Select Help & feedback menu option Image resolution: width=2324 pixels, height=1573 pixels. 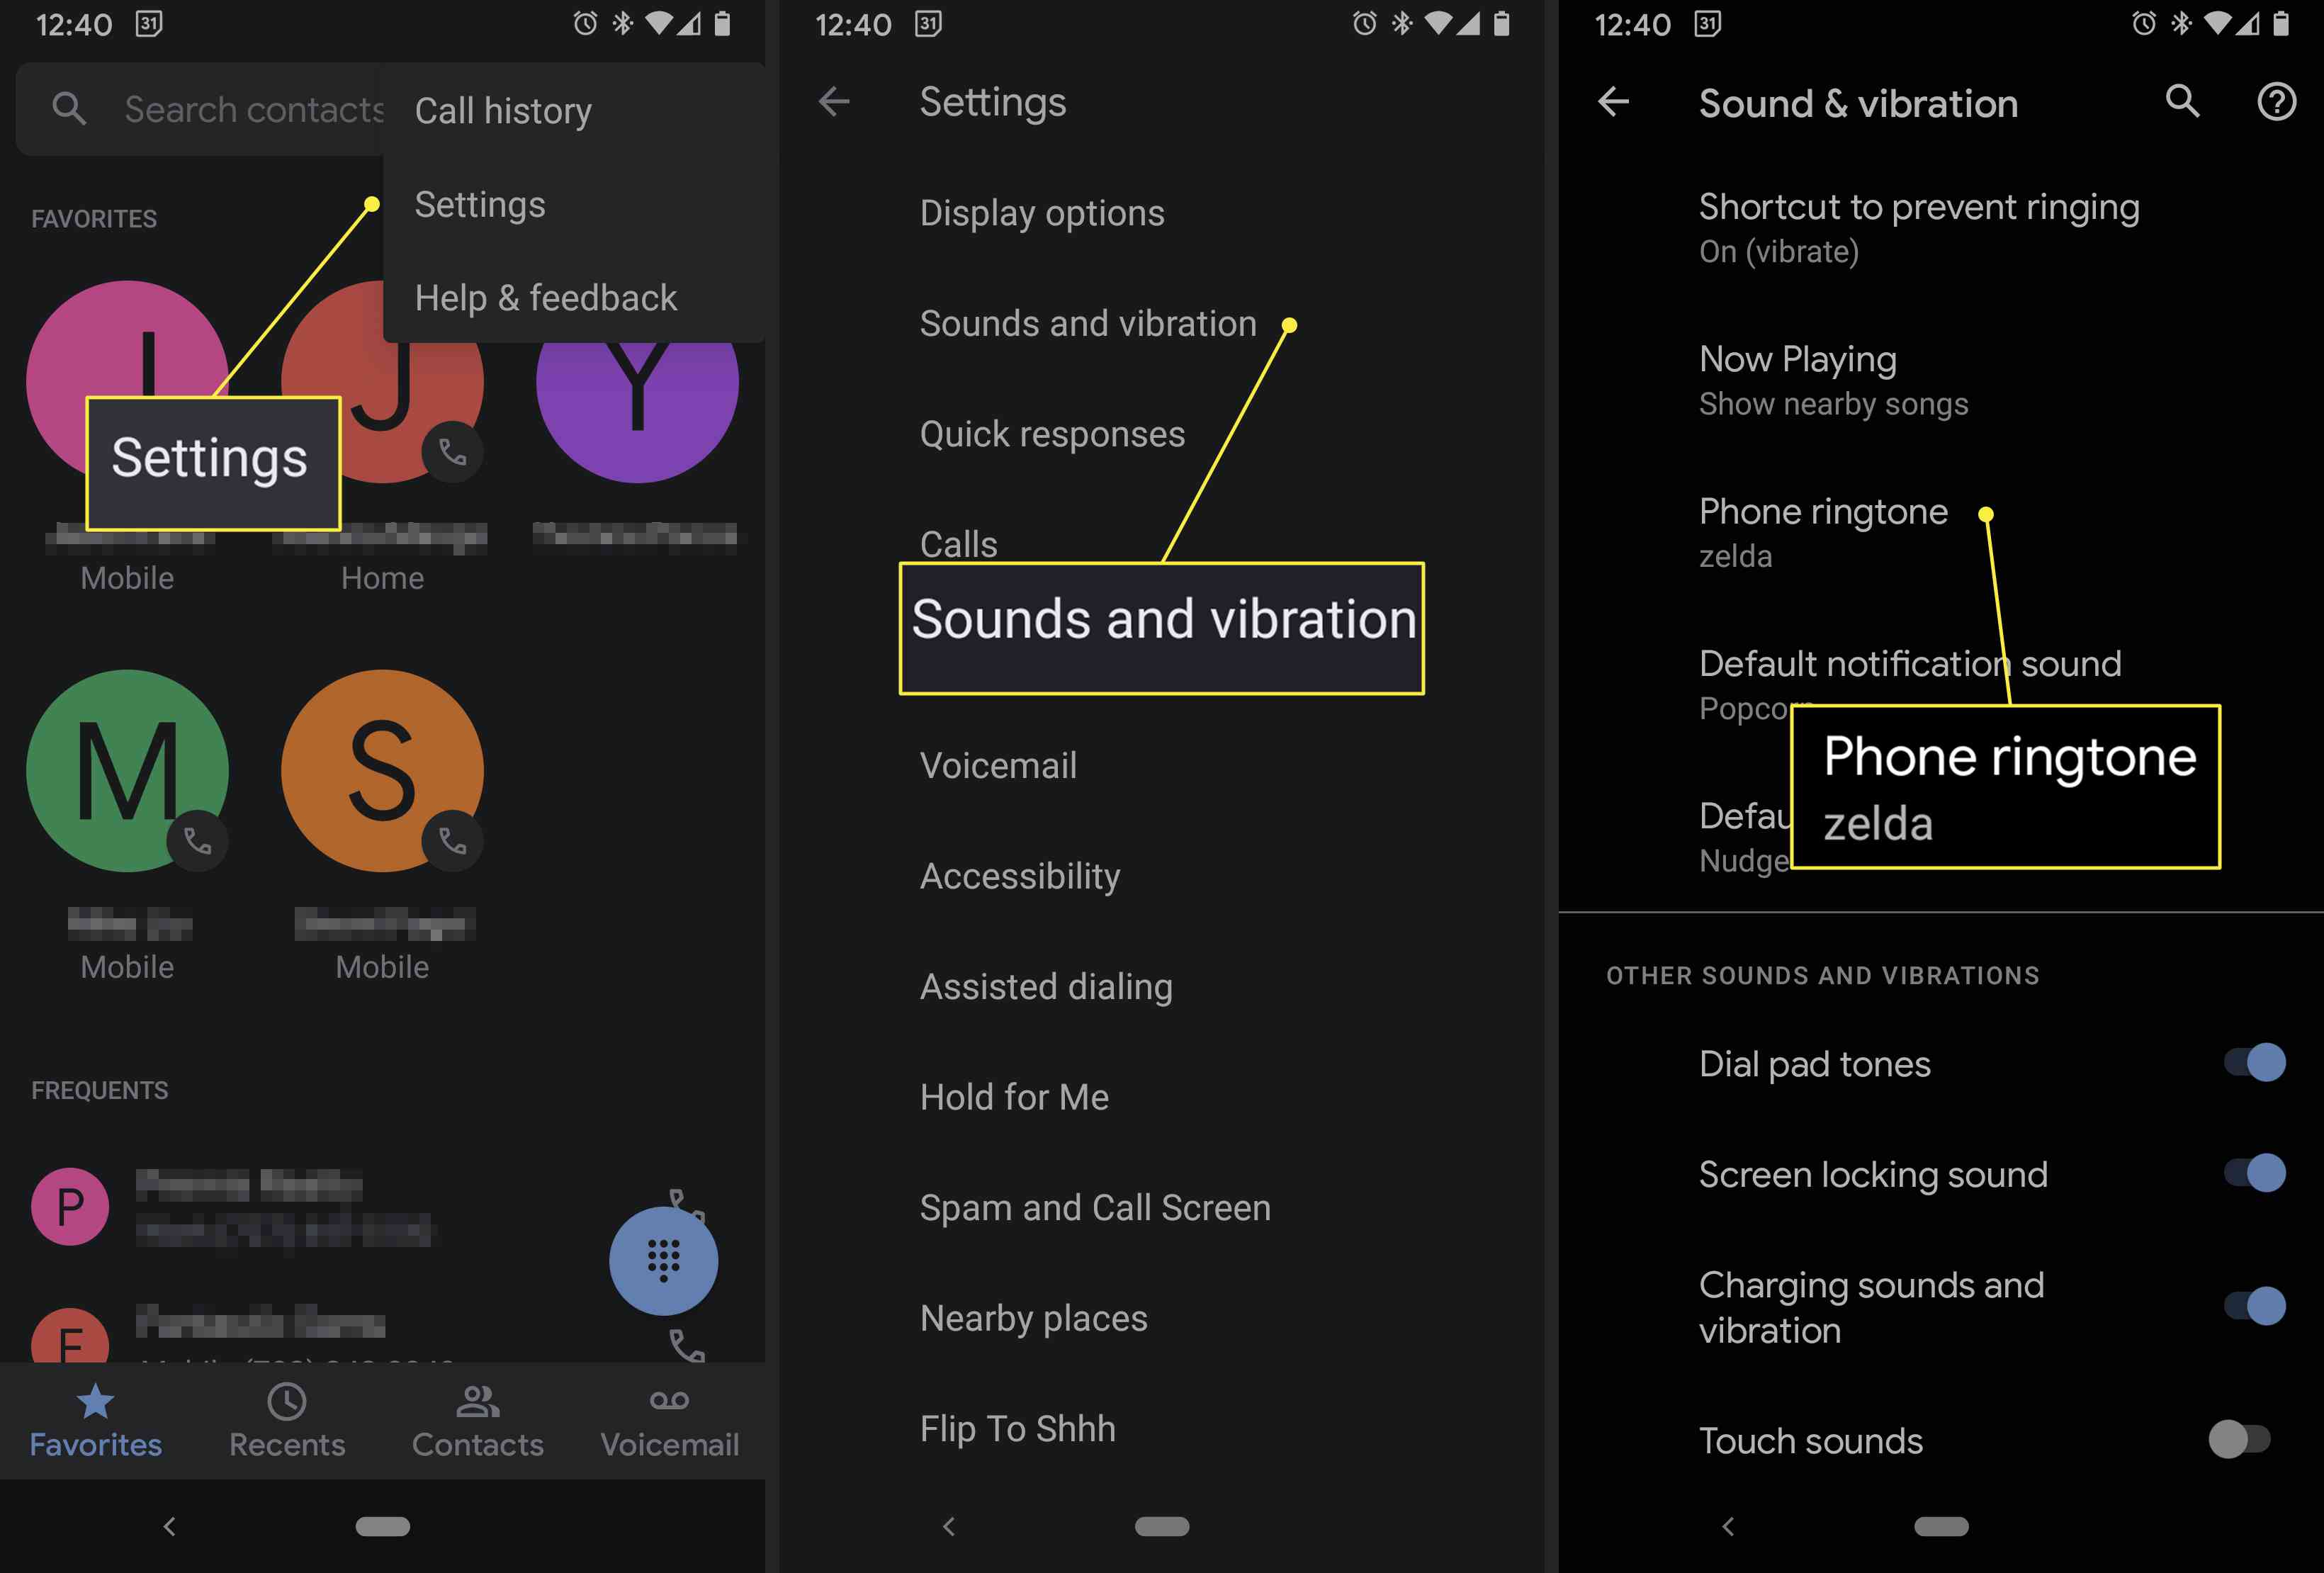tap(546, 295)
